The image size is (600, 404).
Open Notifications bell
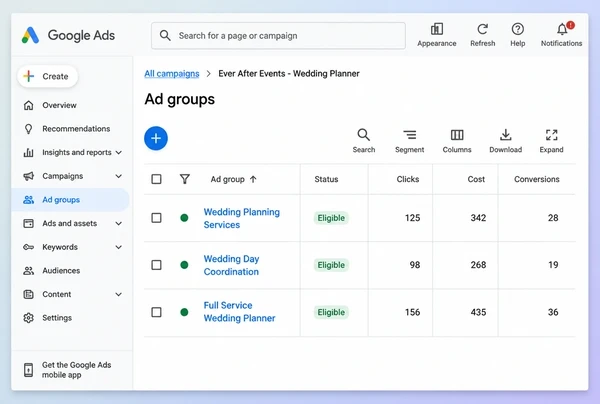point(562,29)
